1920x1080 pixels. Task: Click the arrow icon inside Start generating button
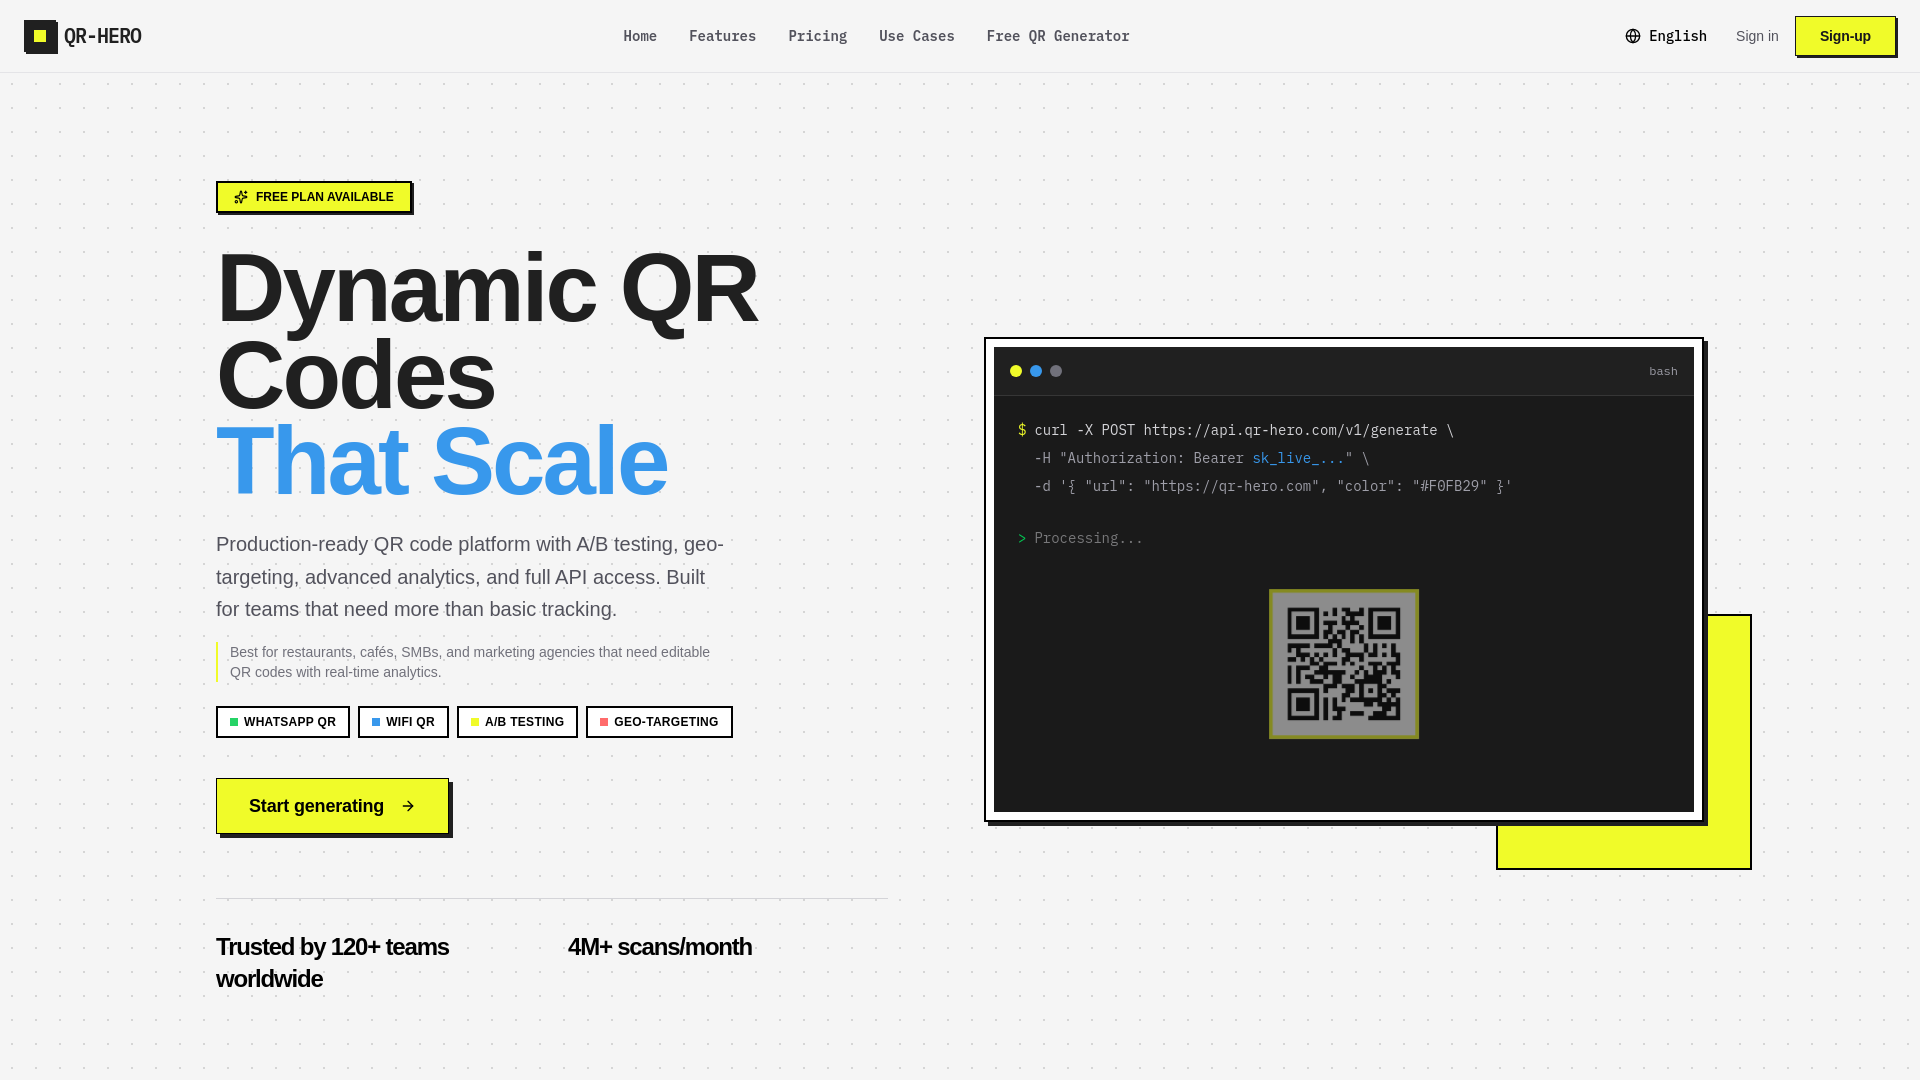coord(407,806)
